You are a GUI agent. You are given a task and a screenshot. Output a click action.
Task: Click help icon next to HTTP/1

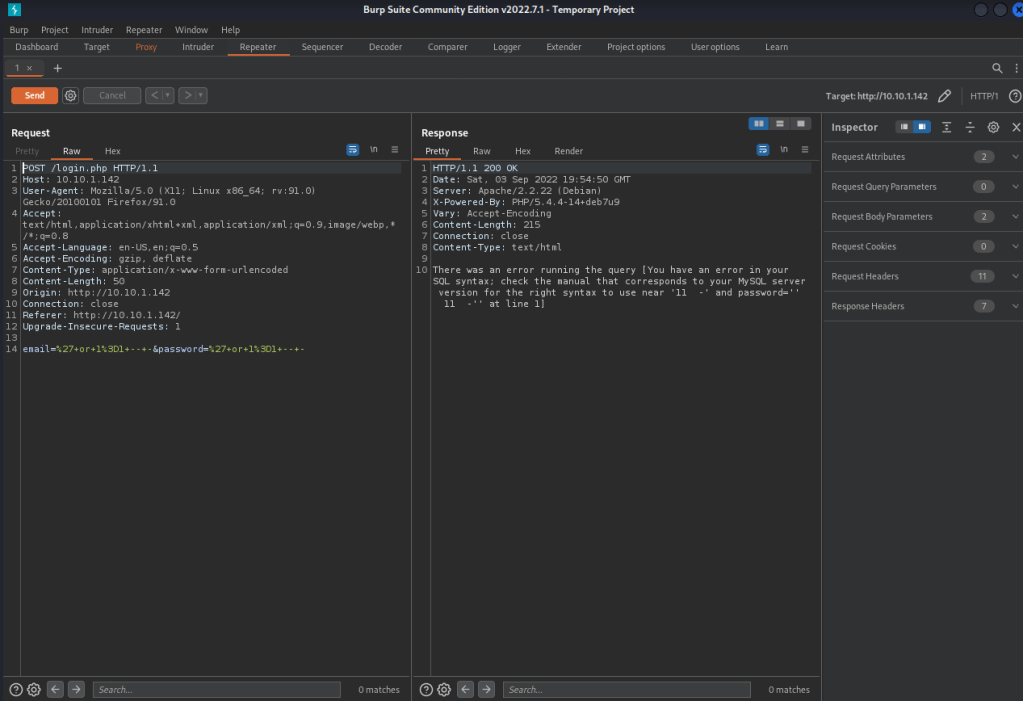[x=1015, y=96]
